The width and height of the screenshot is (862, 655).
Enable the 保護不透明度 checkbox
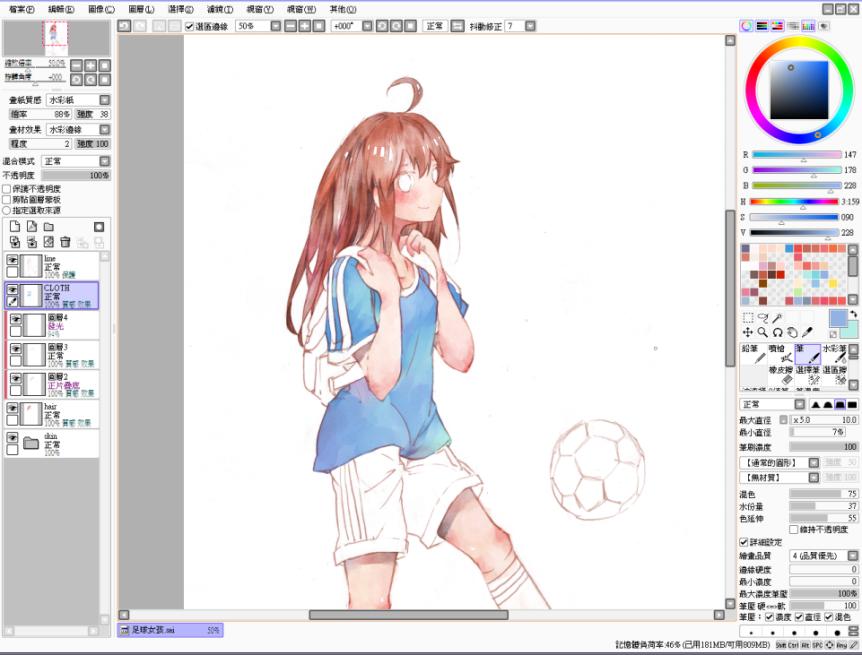coord(7,189)
